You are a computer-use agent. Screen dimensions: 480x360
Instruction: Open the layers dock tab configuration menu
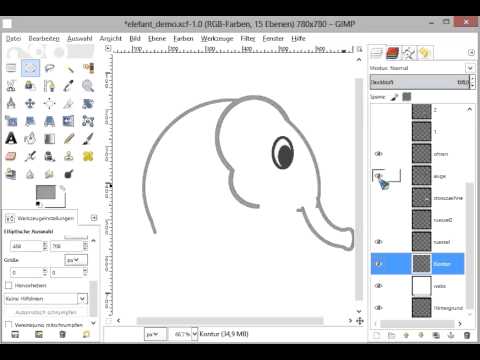point(471,52)
